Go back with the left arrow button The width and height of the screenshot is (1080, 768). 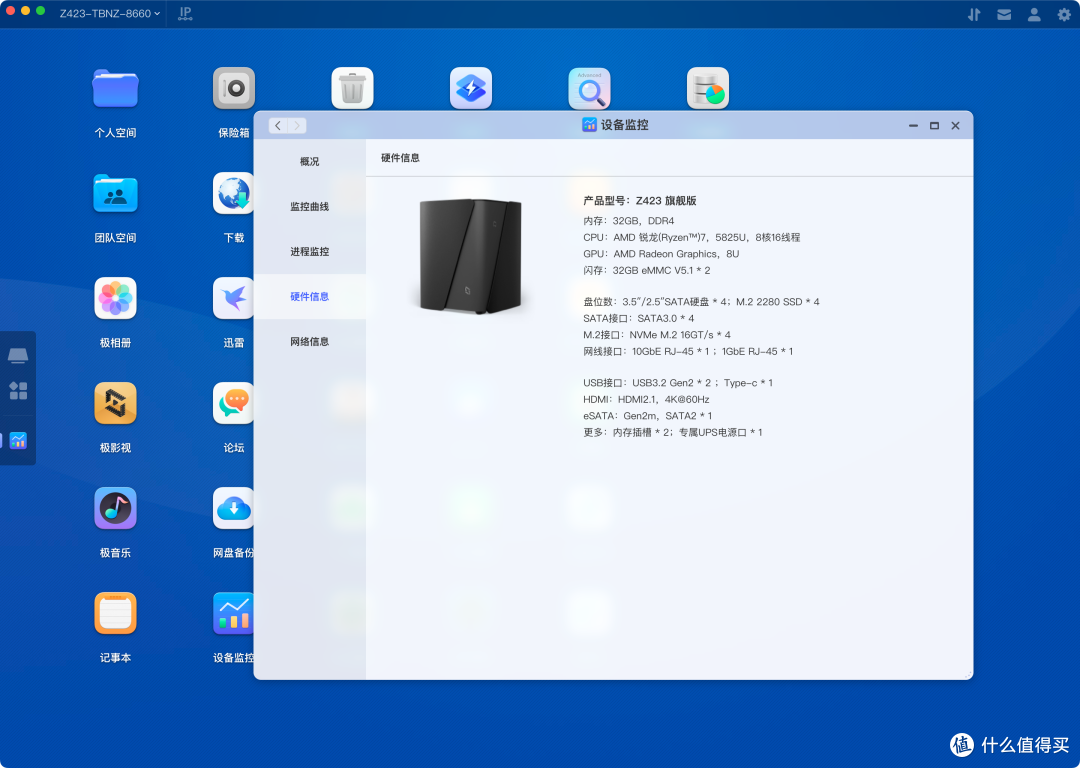pyautogui.click(x=278, y=125)
